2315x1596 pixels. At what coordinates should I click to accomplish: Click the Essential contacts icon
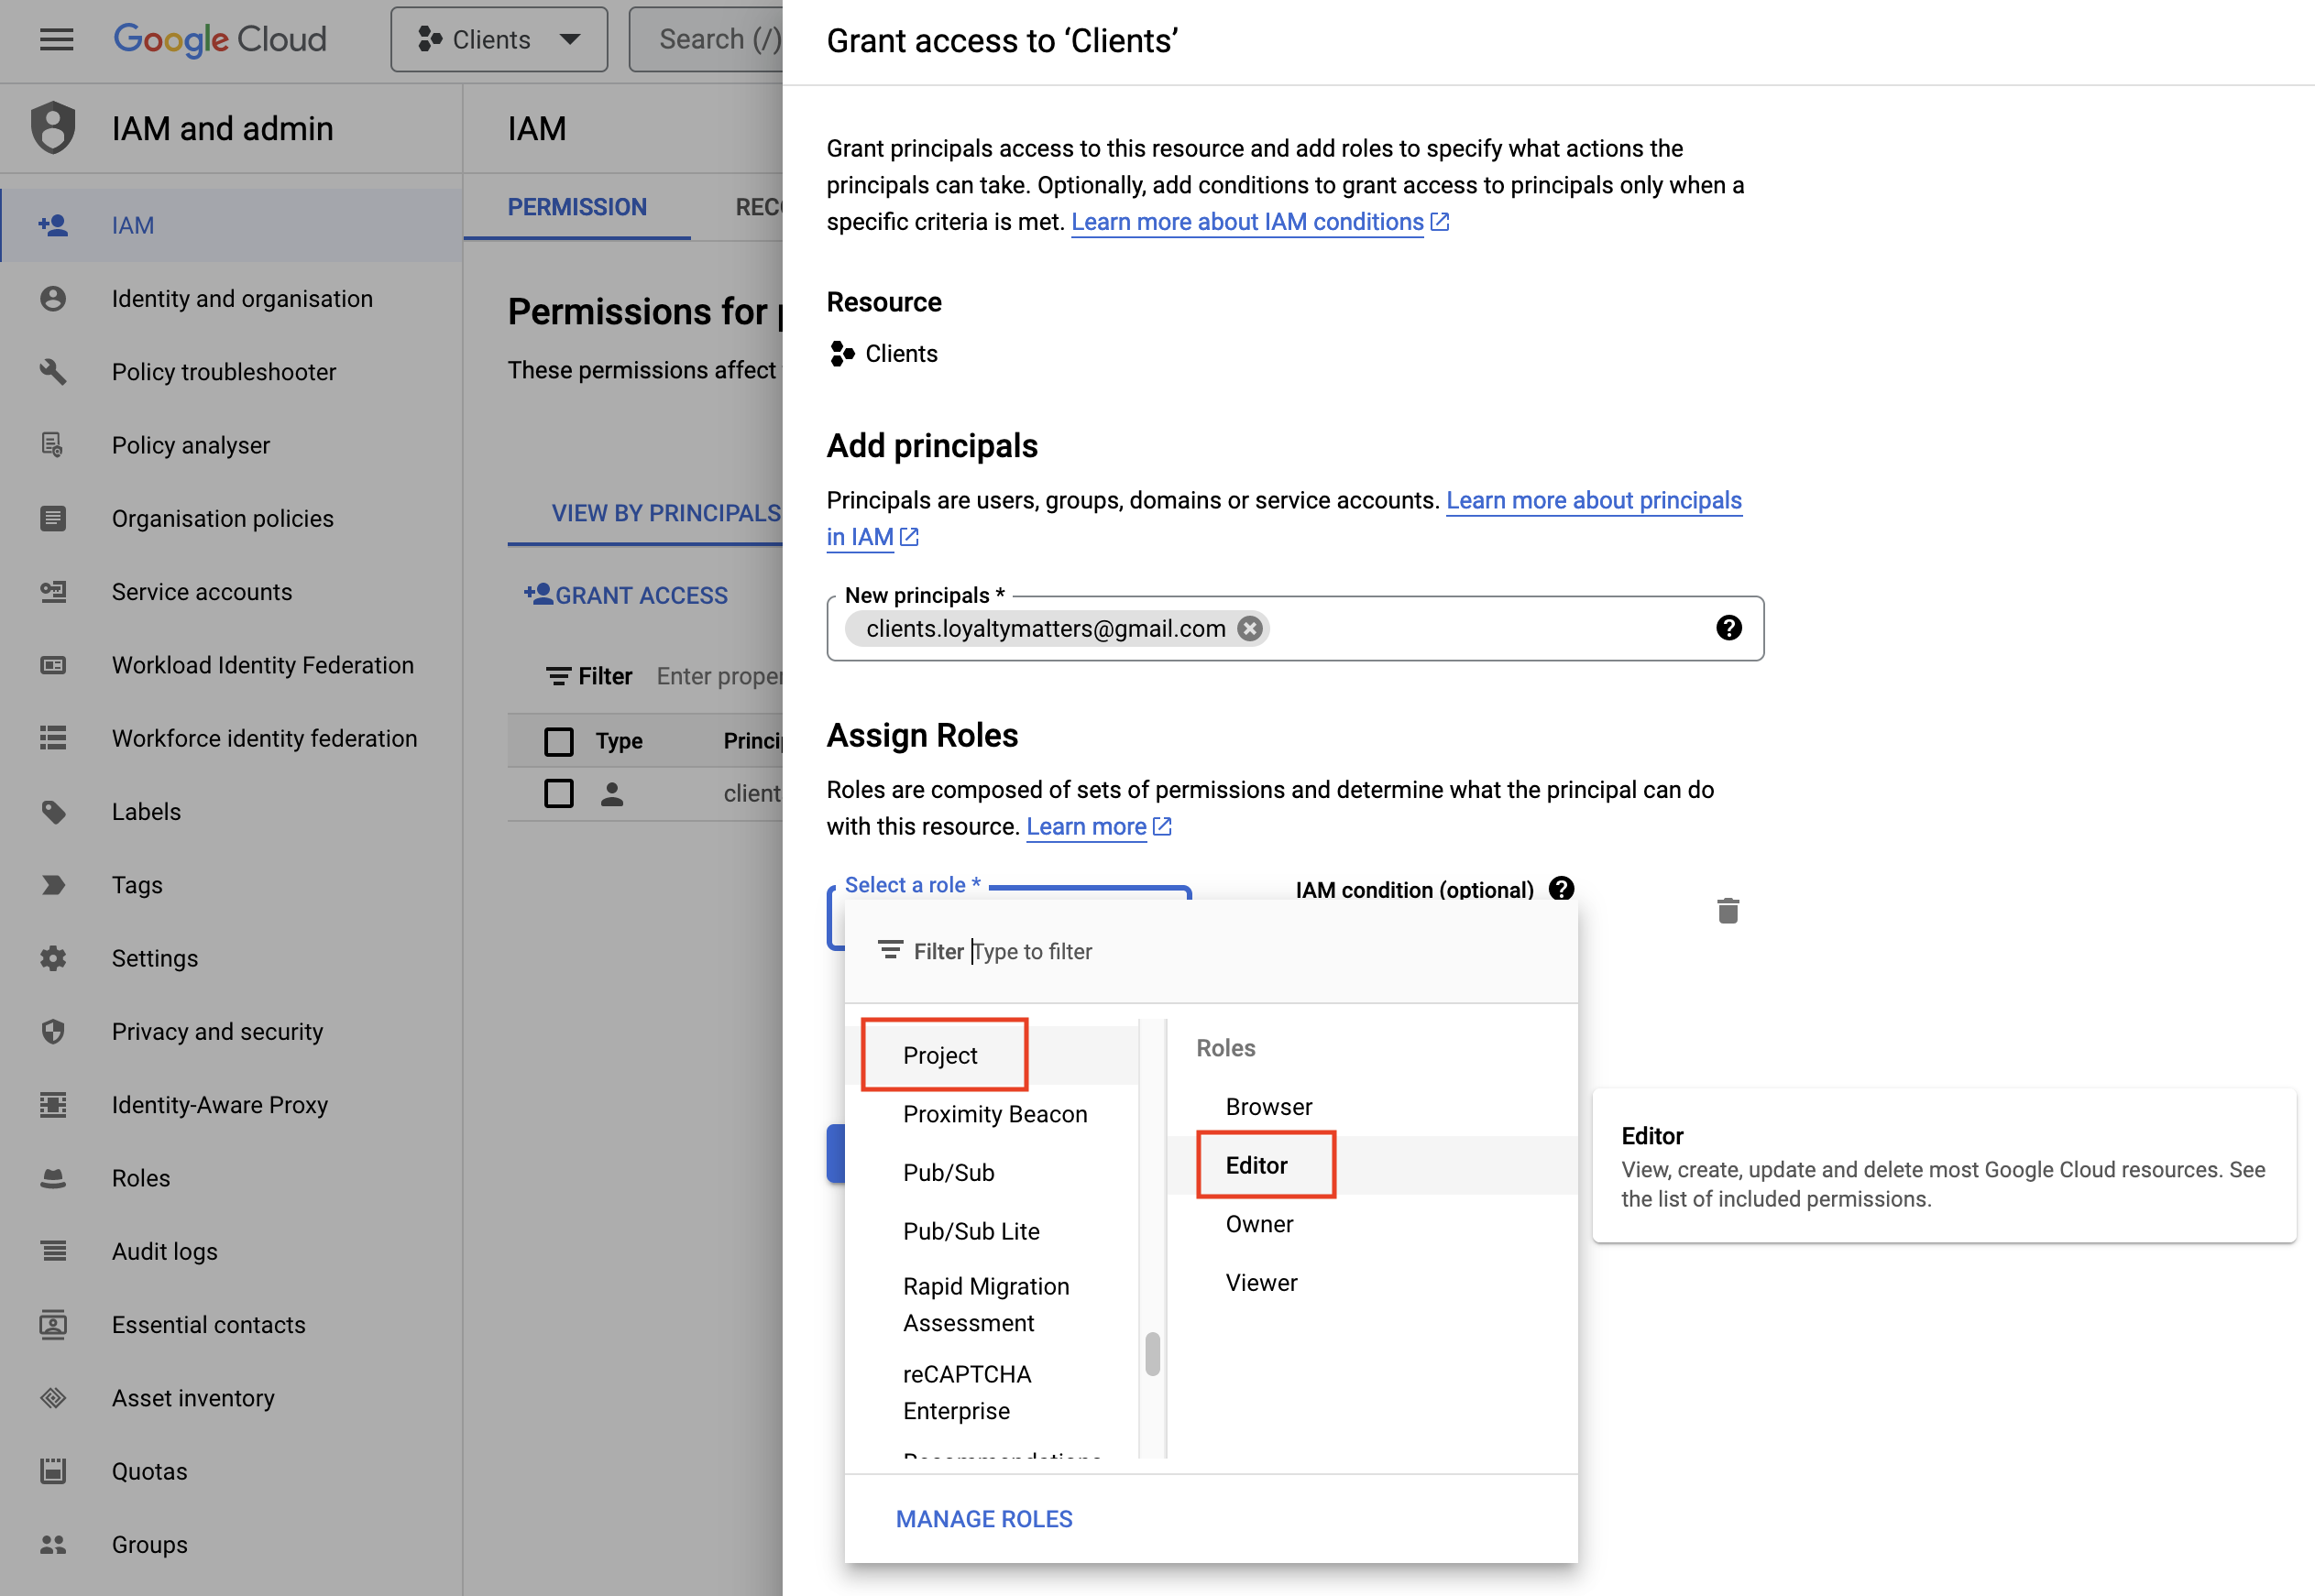click(53, 1324)
